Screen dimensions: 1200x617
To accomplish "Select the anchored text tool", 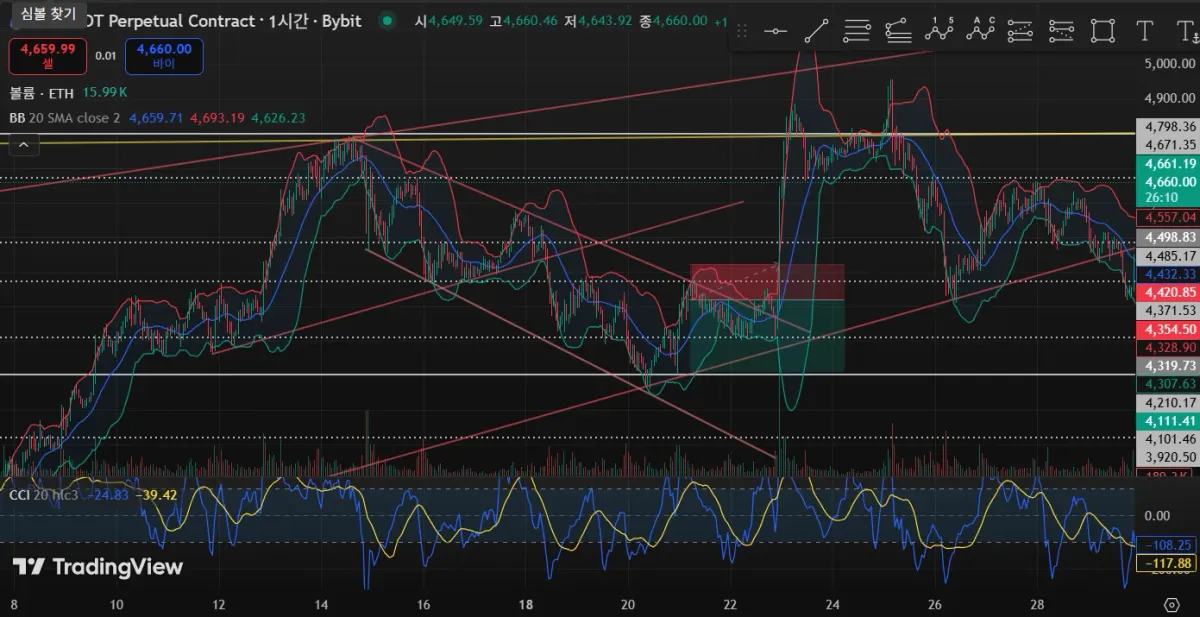I will point(1187,31).
